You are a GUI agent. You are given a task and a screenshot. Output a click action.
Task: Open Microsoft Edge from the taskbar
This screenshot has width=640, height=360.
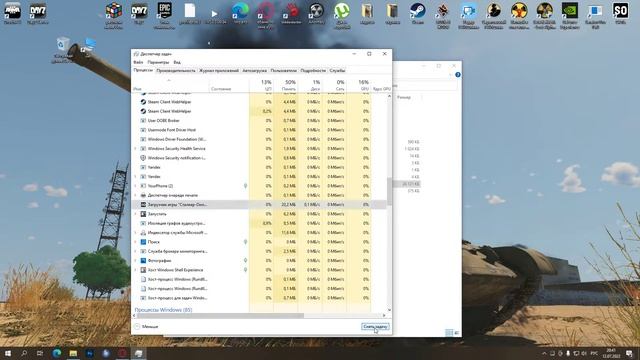pyautogui.click(x=56, y=353)
